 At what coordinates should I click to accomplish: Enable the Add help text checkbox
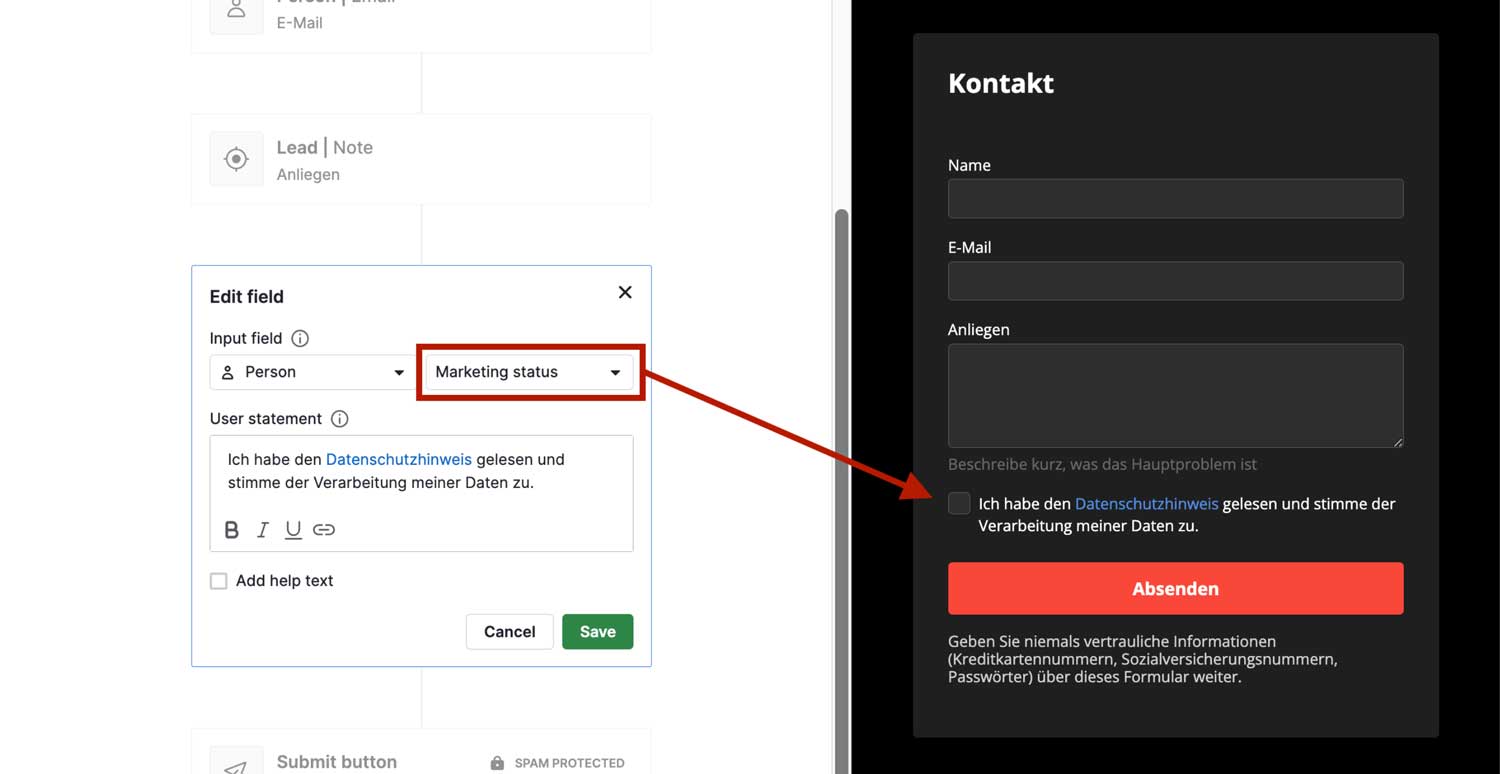pyautogui.click(x=219, y=581)
